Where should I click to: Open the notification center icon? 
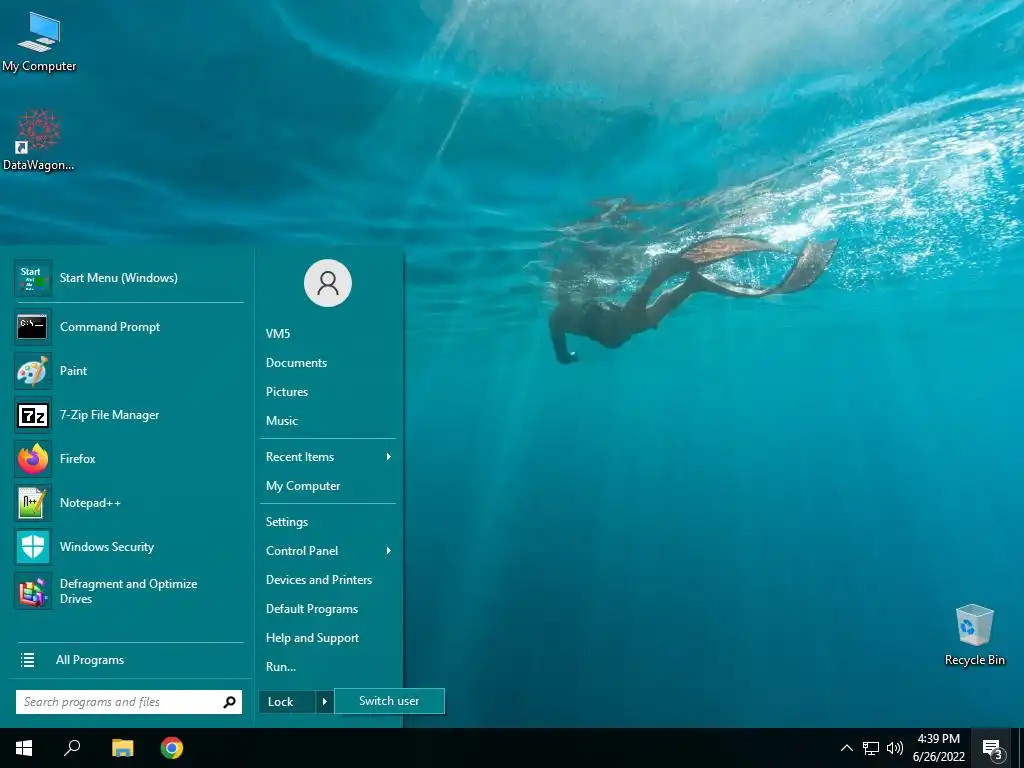click(993, 749)
